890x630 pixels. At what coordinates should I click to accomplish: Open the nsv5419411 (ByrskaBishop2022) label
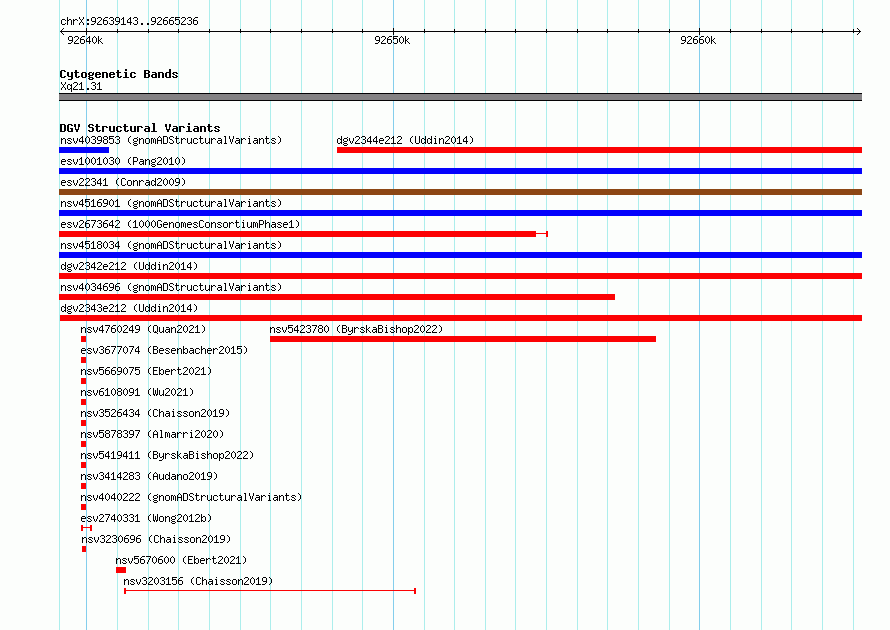(167, 455)
